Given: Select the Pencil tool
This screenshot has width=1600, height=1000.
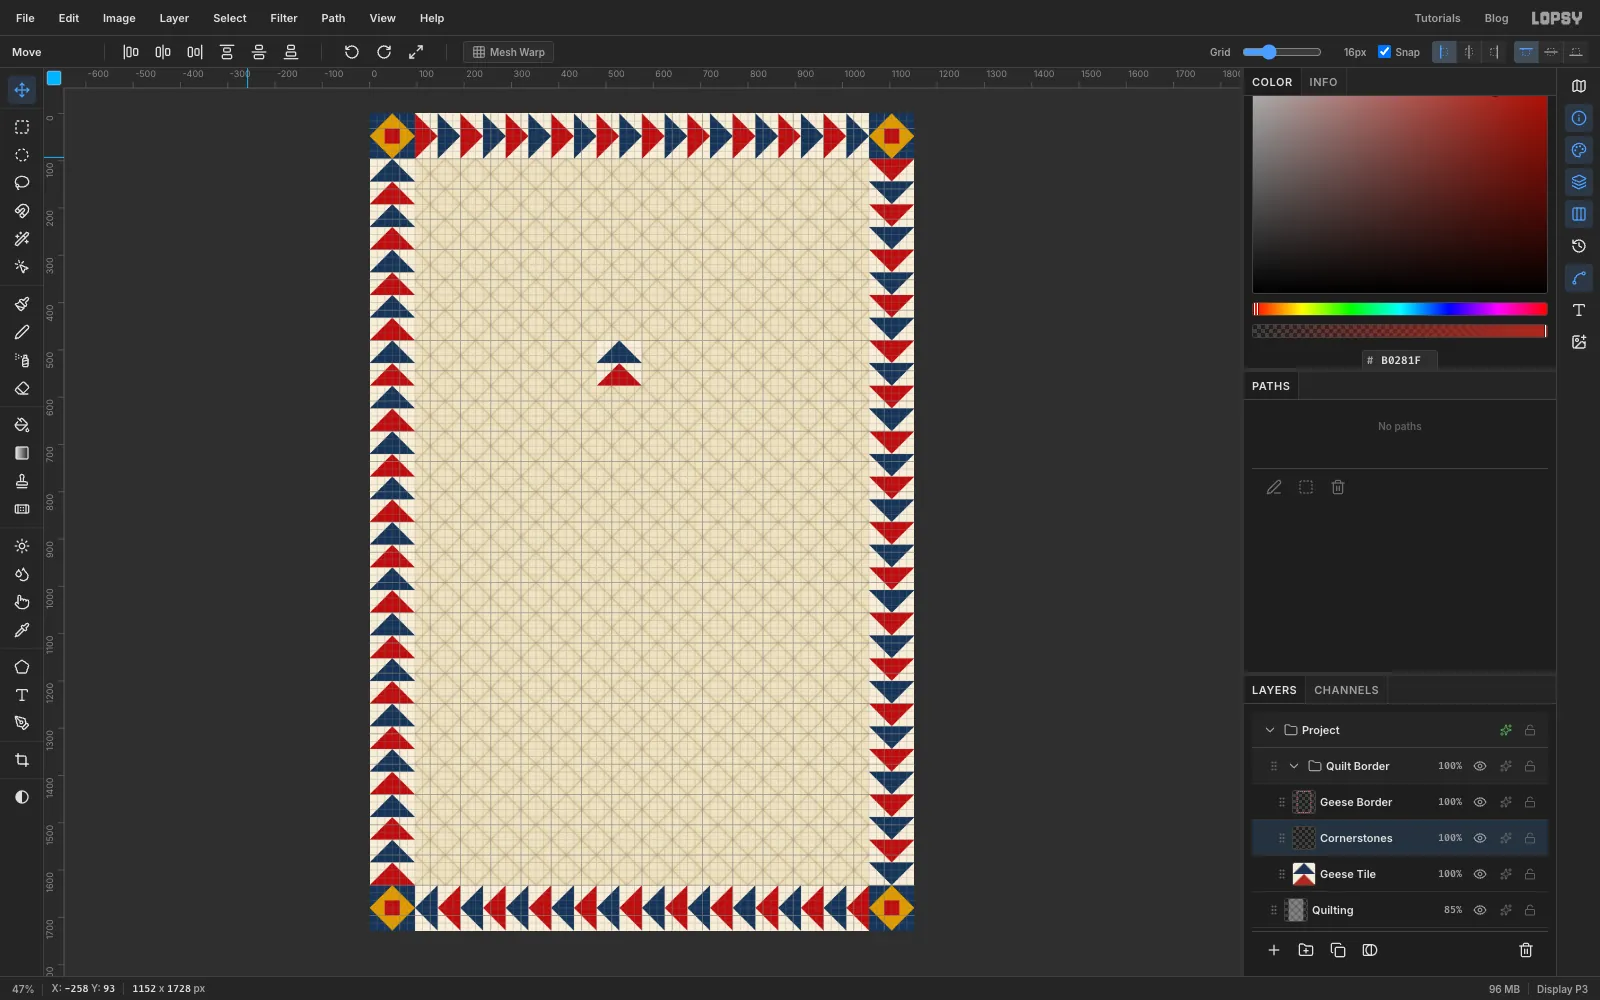Looking at the screenshot, I should click(x=22, y=332).
